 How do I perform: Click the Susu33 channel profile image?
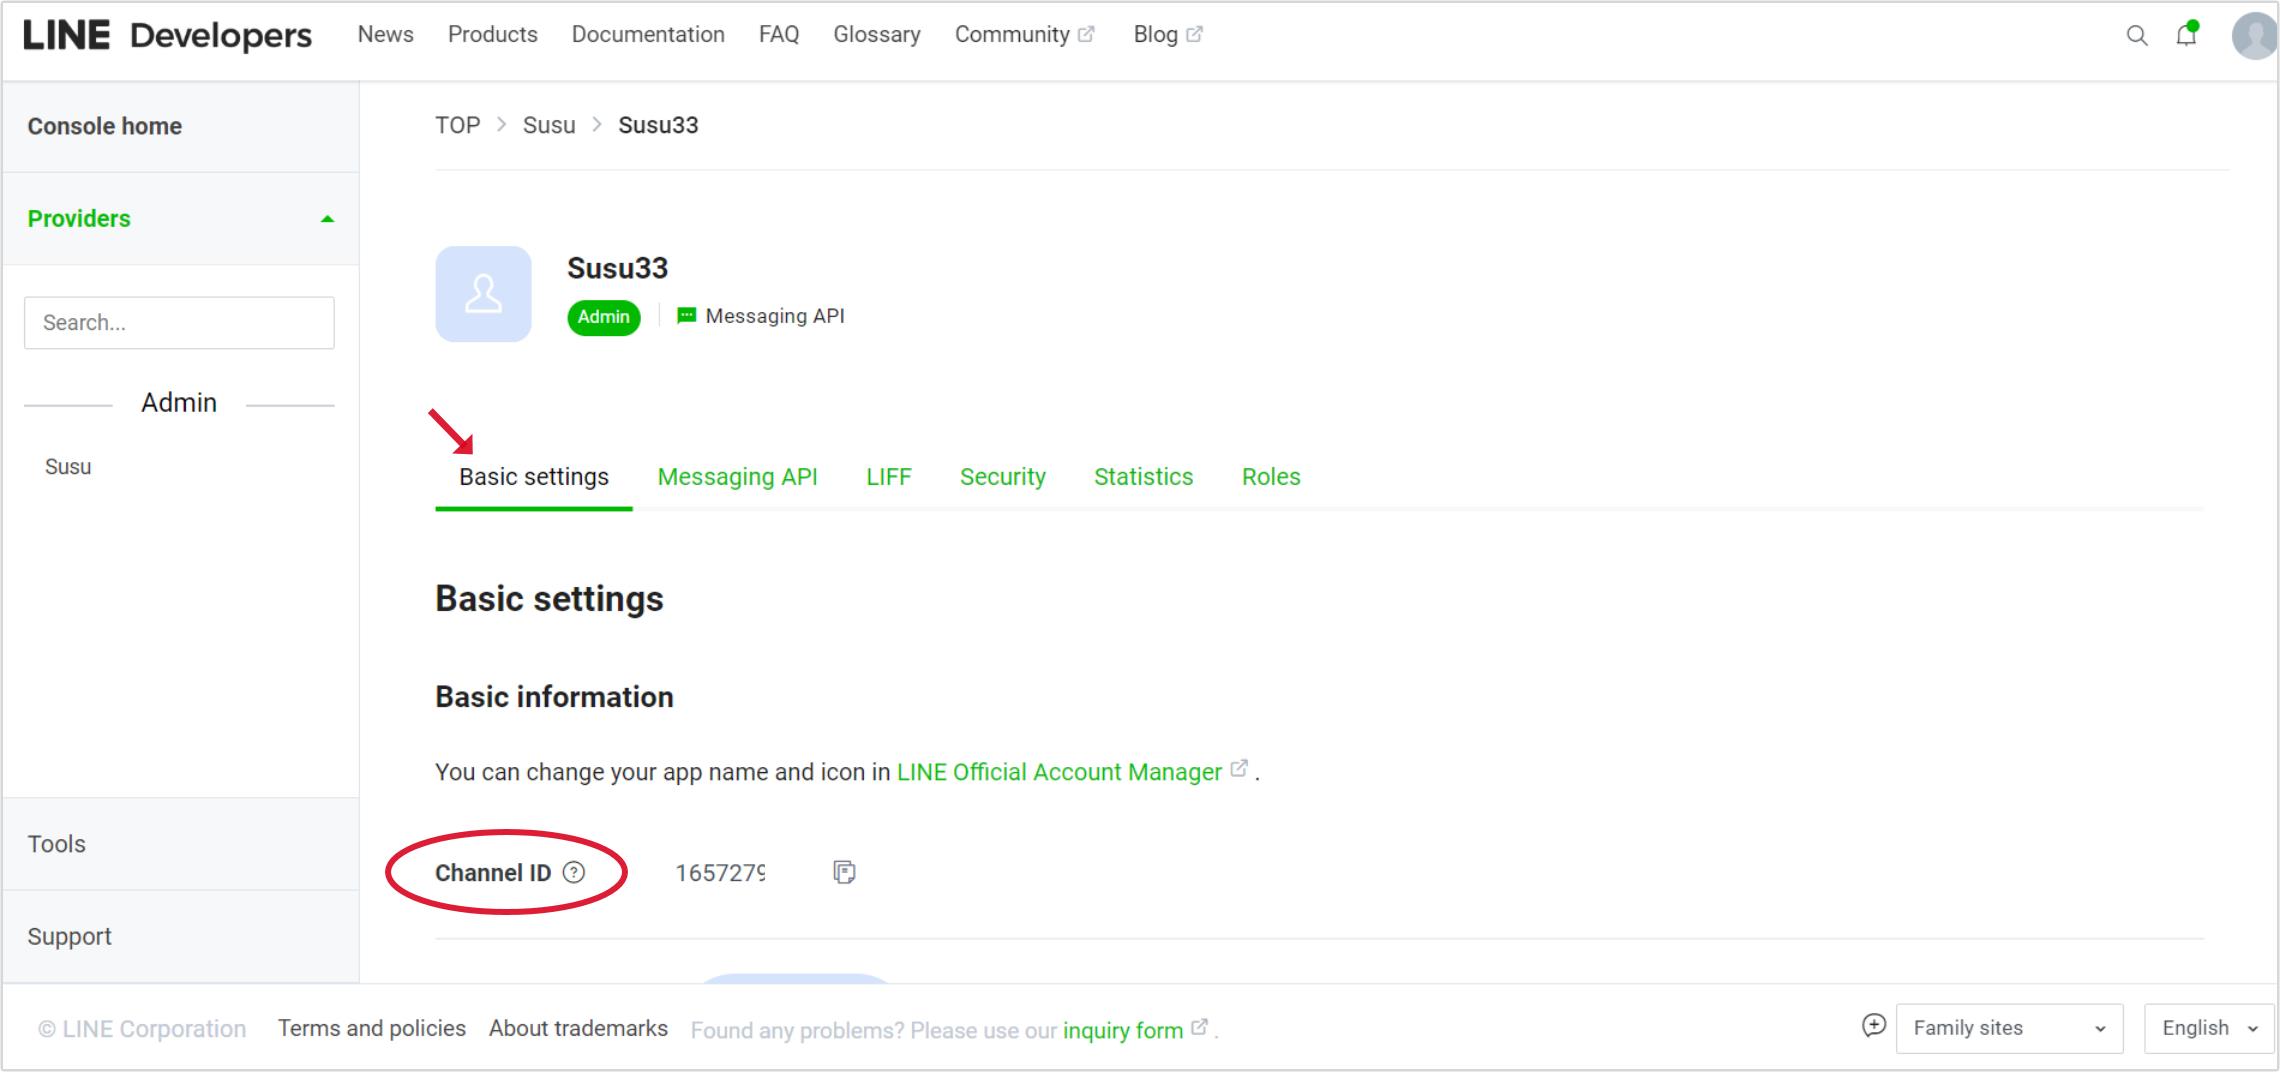coord(483,294)
